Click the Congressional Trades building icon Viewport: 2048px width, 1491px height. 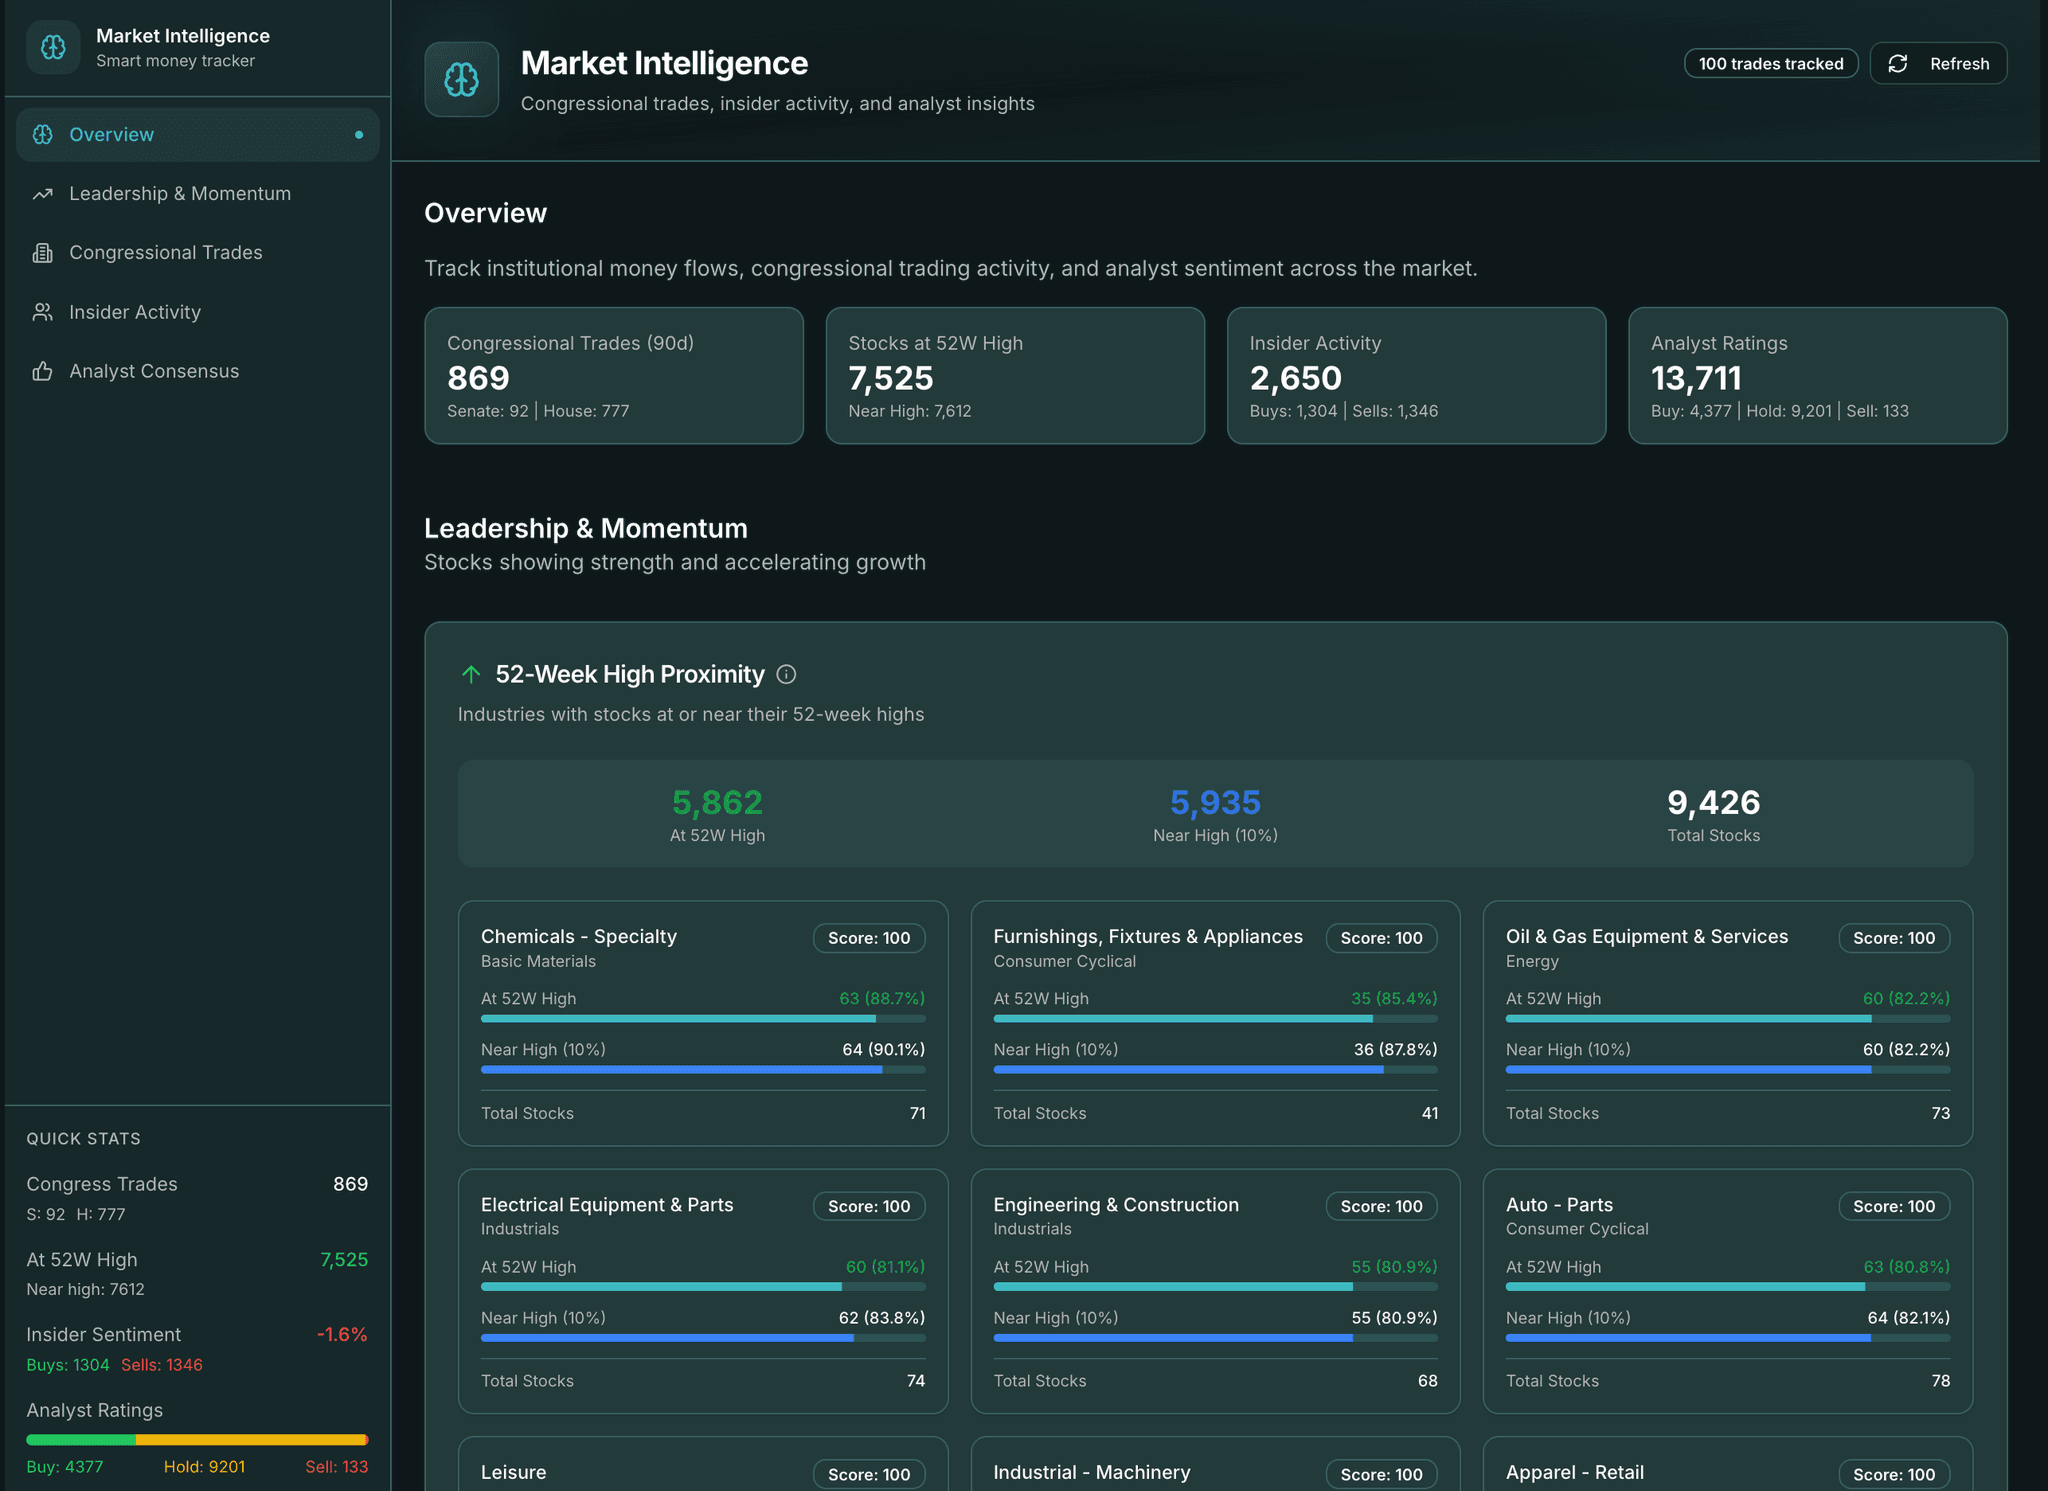coord(42,253)
